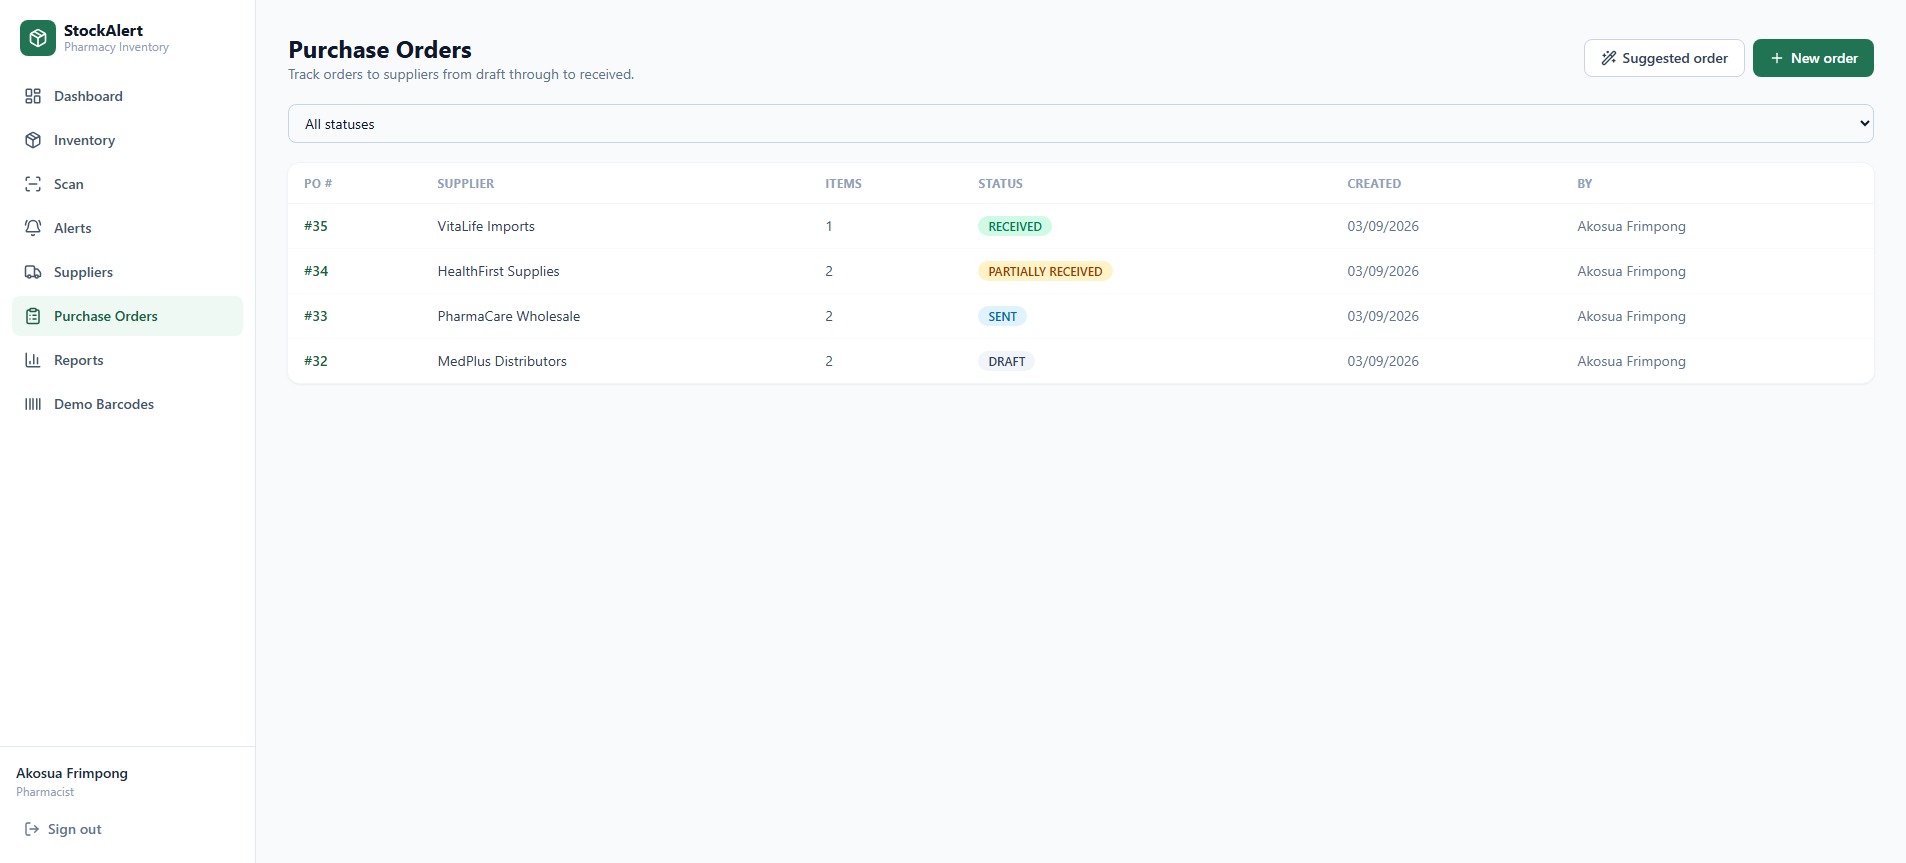Open the Inventory section
Screen dimensions: 1906x863
pyautogui.click(x=127, y=140)
